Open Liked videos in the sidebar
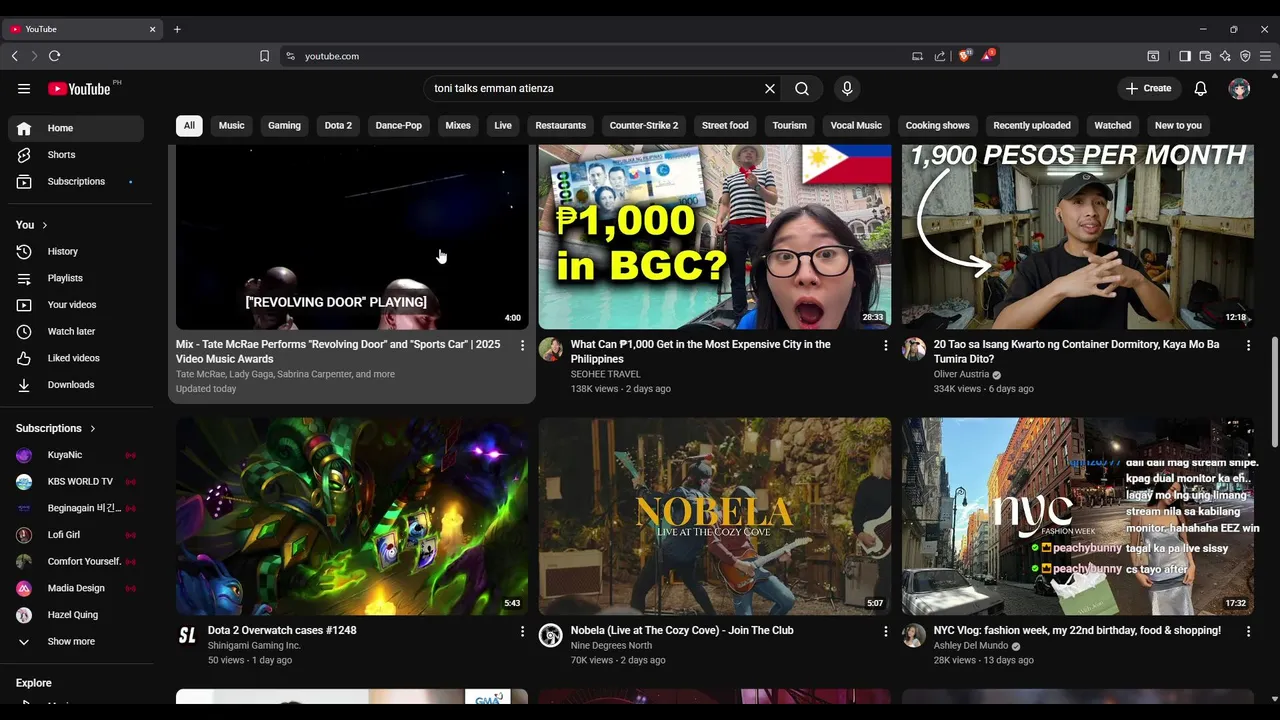This screenshot has width=1280, height=720. (x=76, y=358)
